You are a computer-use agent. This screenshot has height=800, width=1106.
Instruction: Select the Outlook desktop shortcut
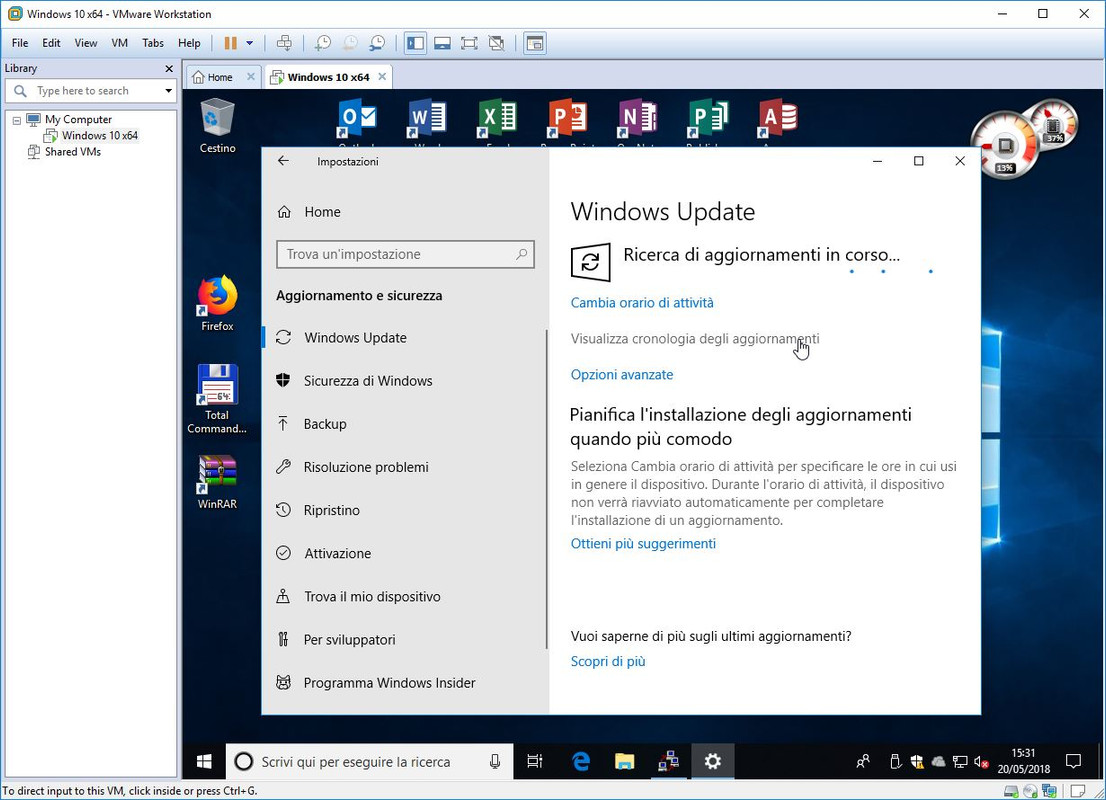click(357, 121)
